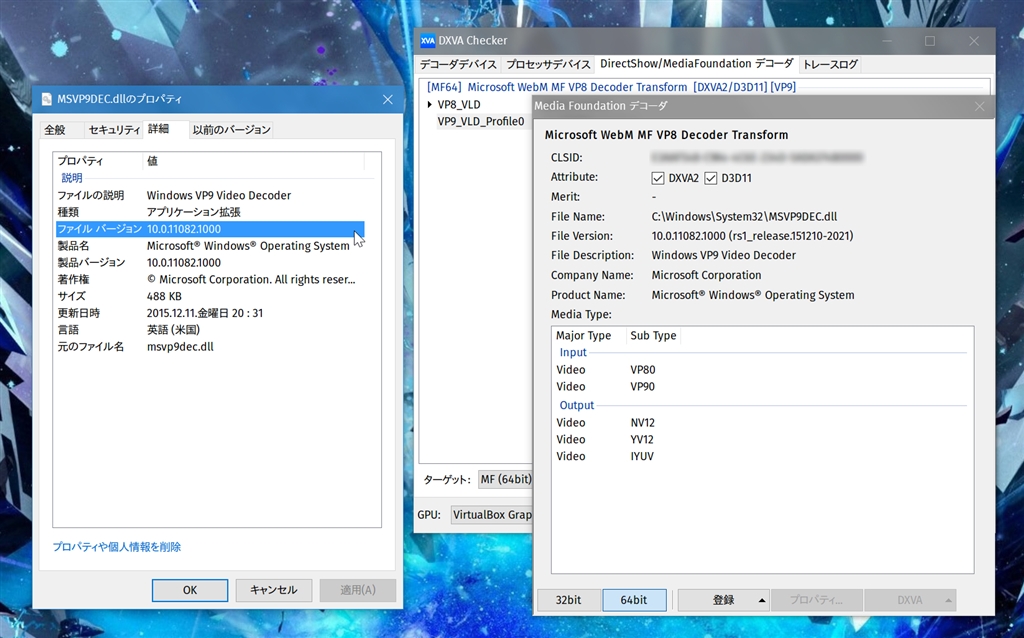1024x638 pixels.
Task: Open the ターゲット MF (64bit) dropdown
Action: click(x=505, y=479)
